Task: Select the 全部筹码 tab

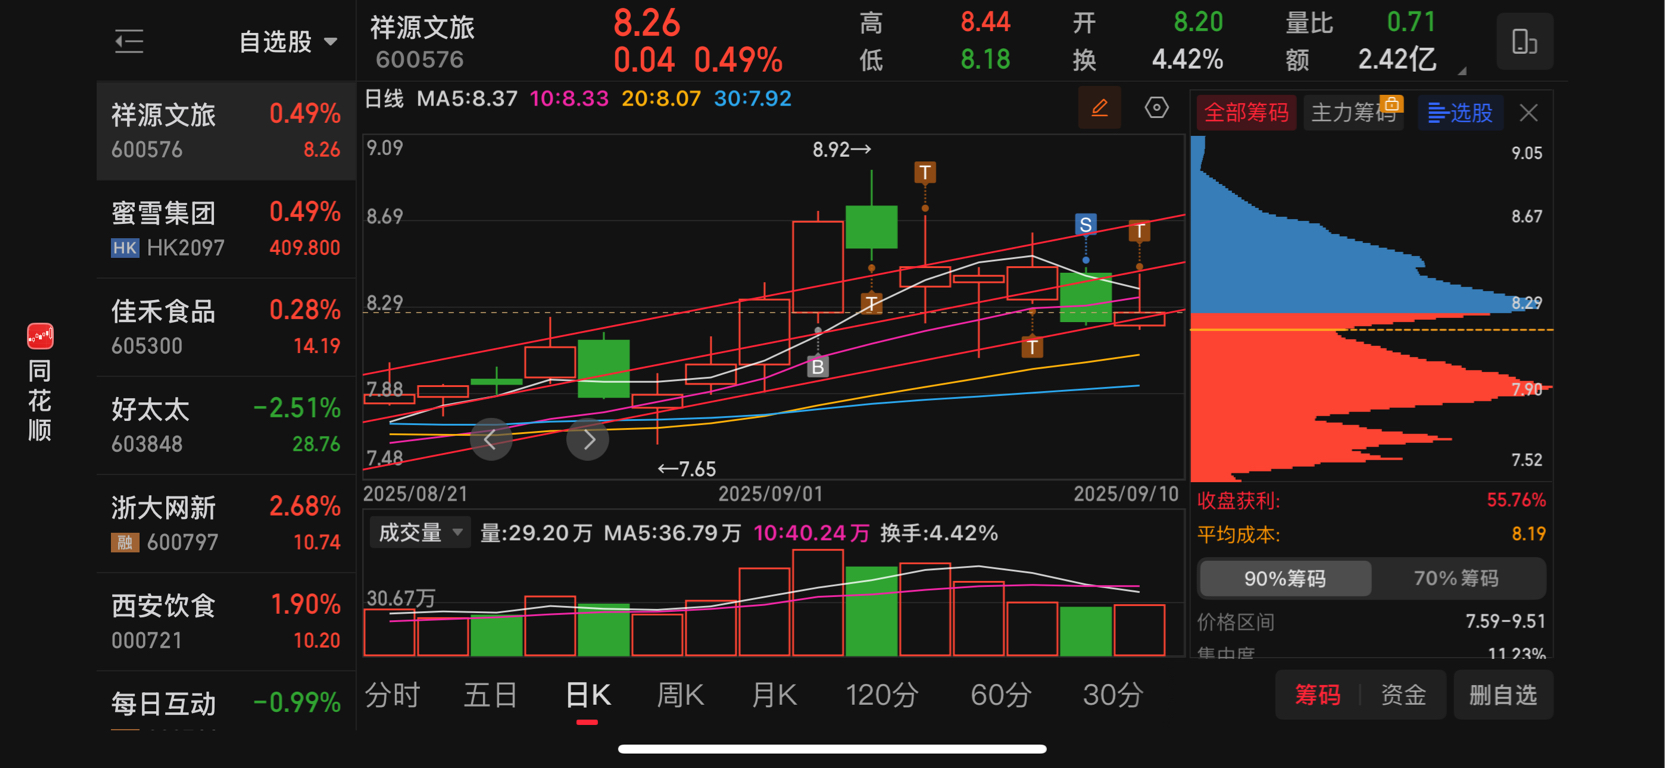Action: pyautogui.click(x=1246, y=112)
